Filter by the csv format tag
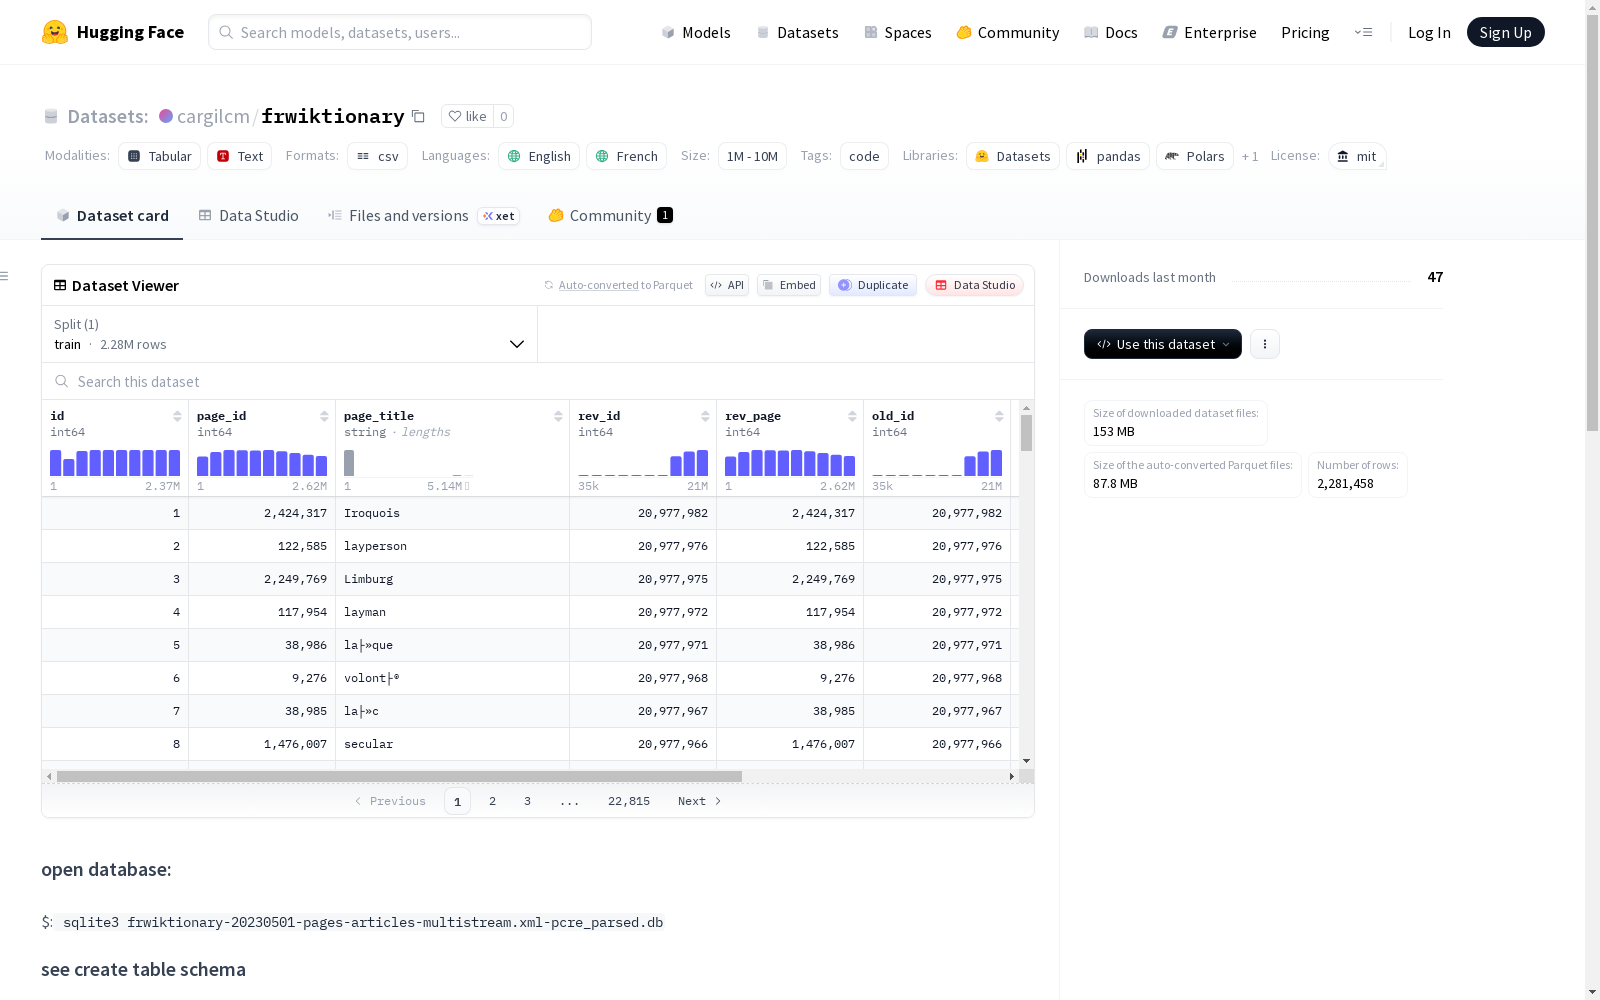This screenshot has height=1000, width=1600. pyautogui.click(x=378, y=156)
